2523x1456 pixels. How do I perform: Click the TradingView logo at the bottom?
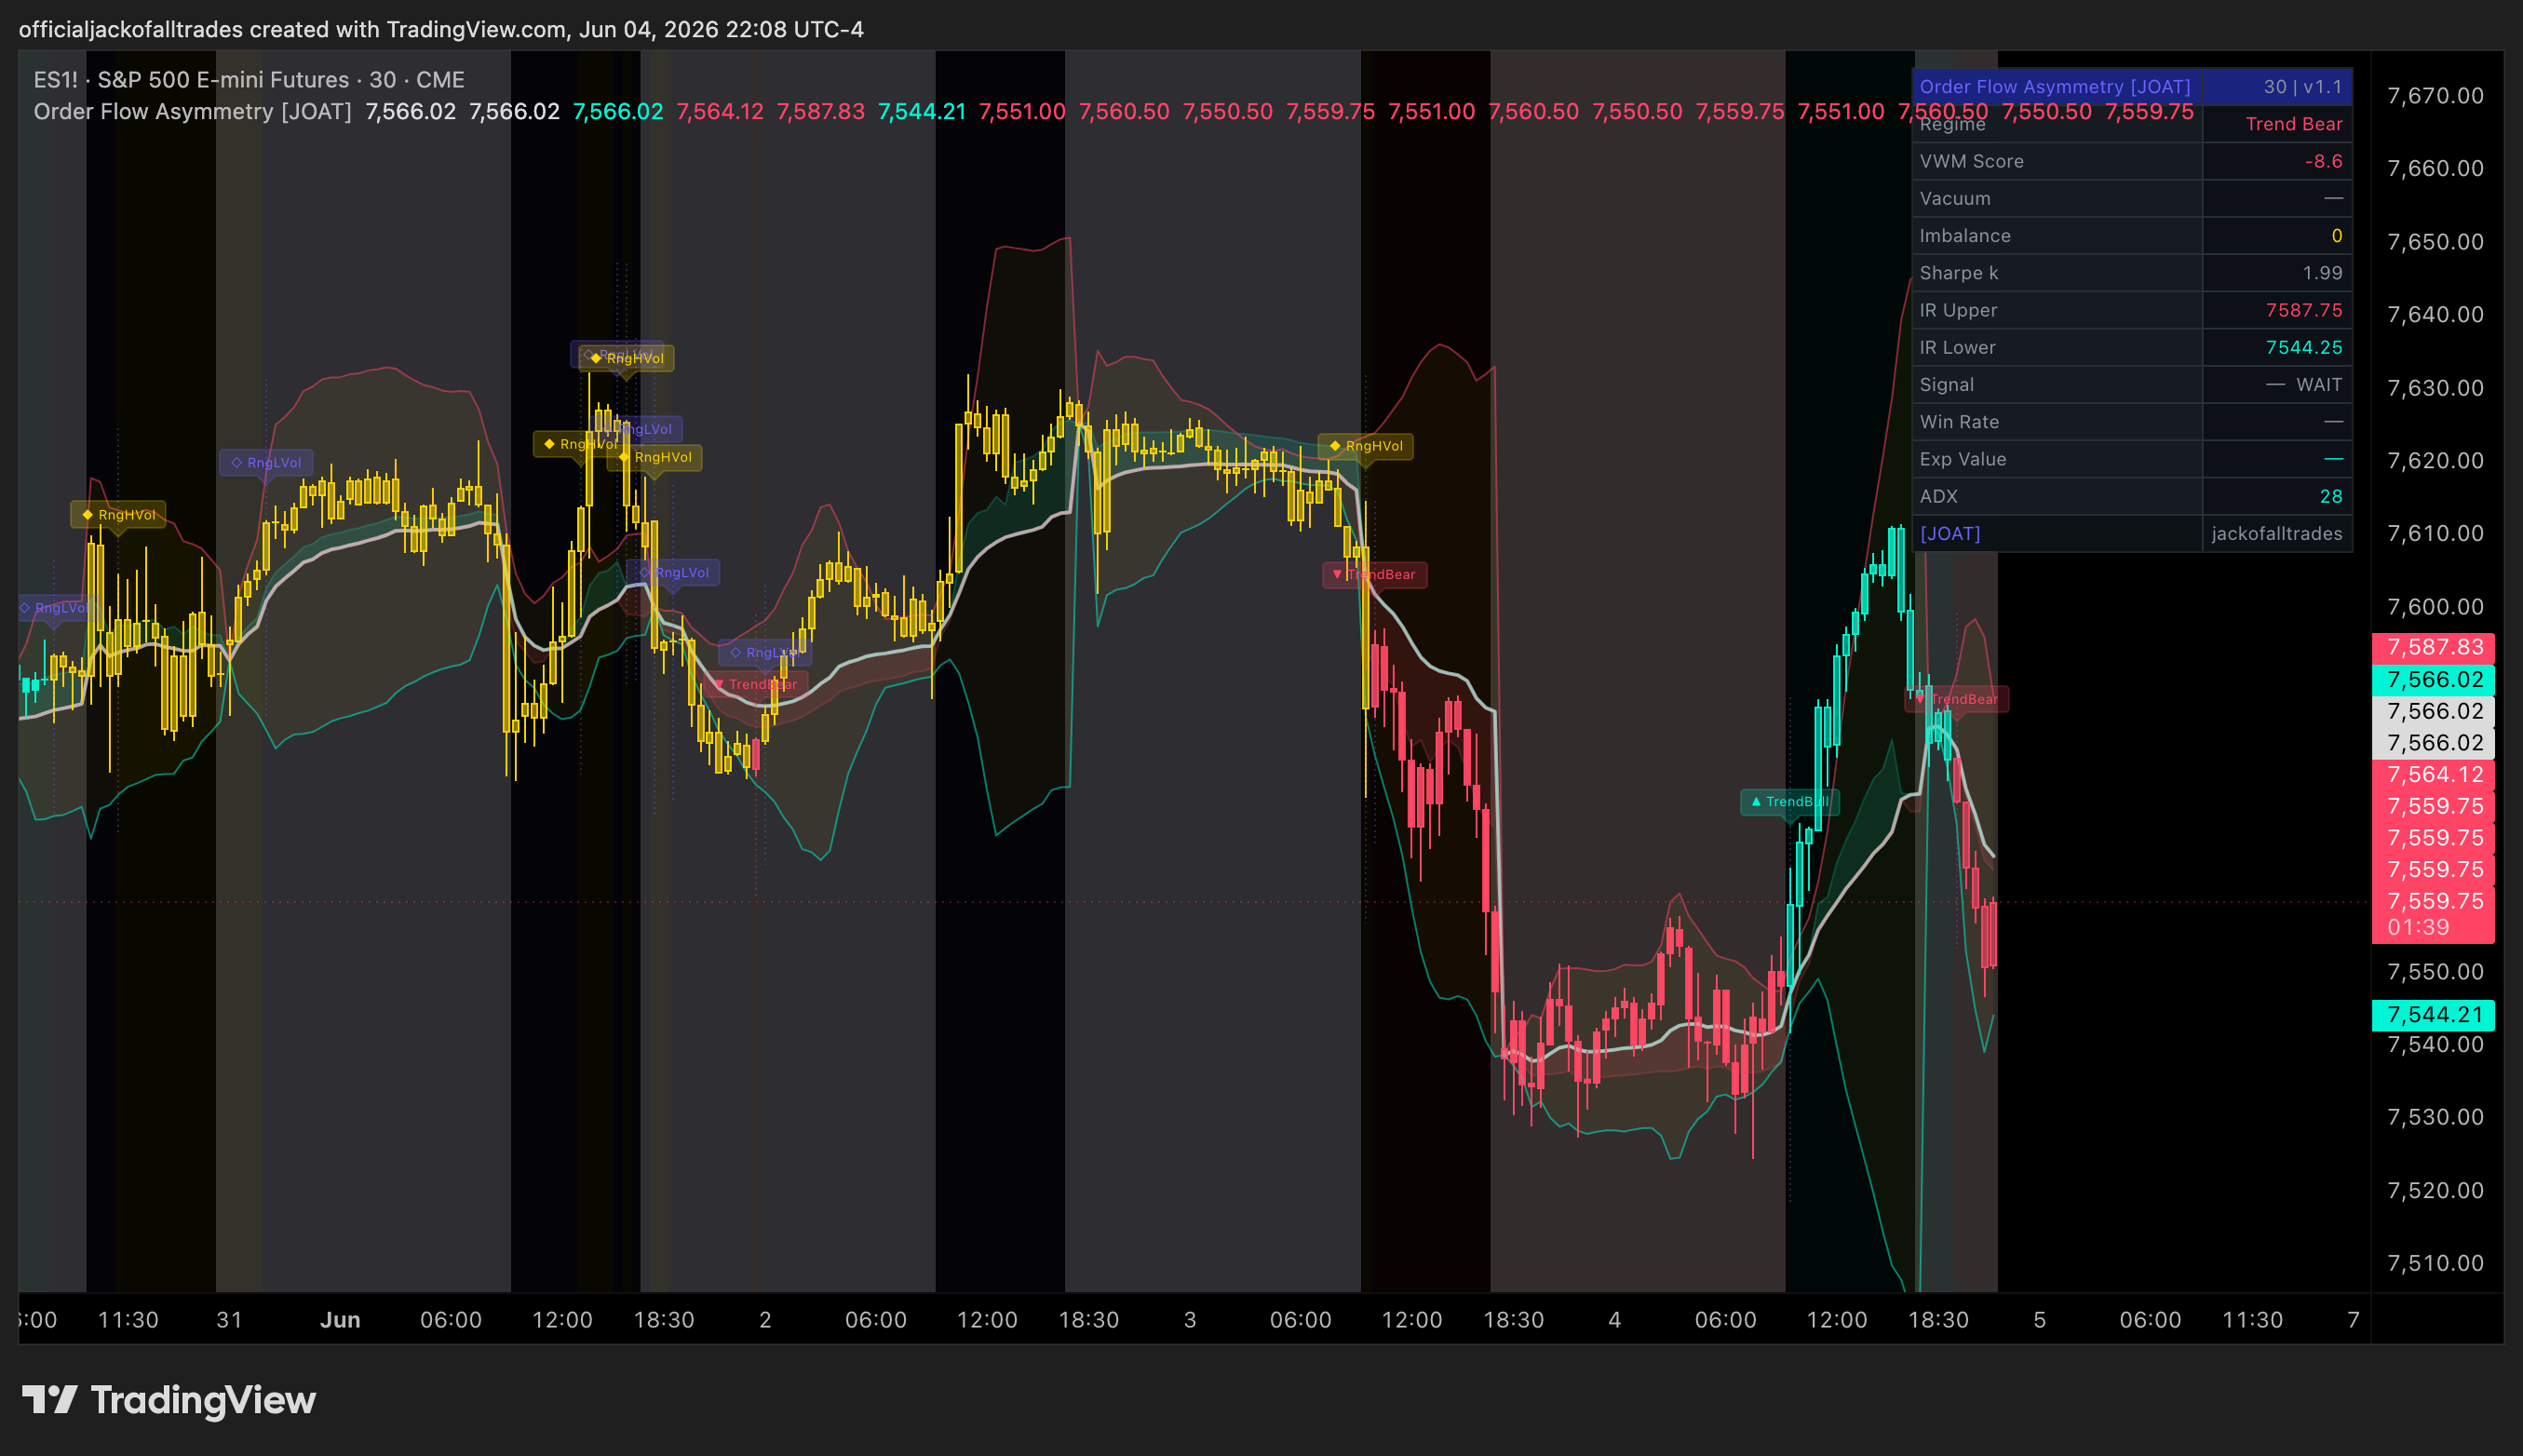[x=169, y=1400]
